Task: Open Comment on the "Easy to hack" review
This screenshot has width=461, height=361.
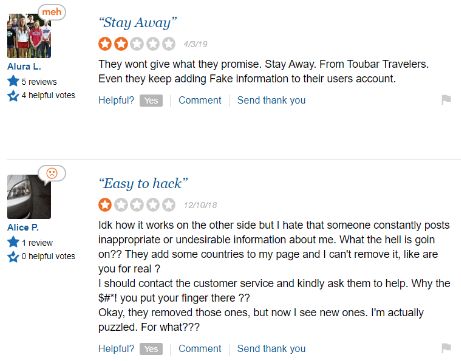Action: pyautogui.click(x=200, y=348)
